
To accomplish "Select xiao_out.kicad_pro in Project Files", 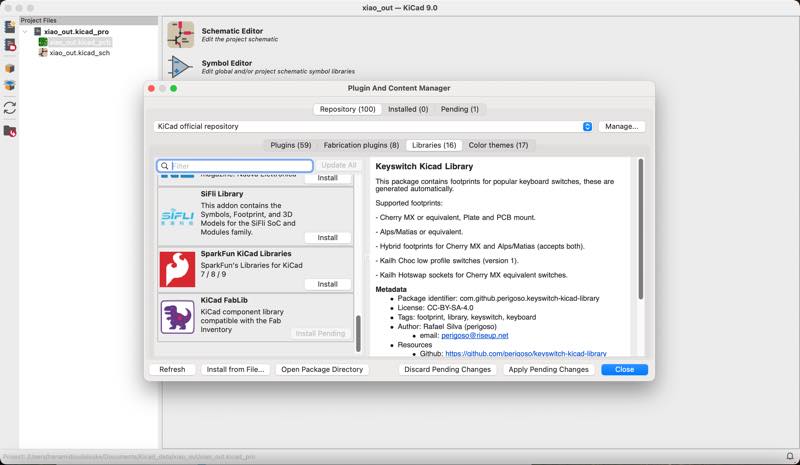I will coord(77,32).
